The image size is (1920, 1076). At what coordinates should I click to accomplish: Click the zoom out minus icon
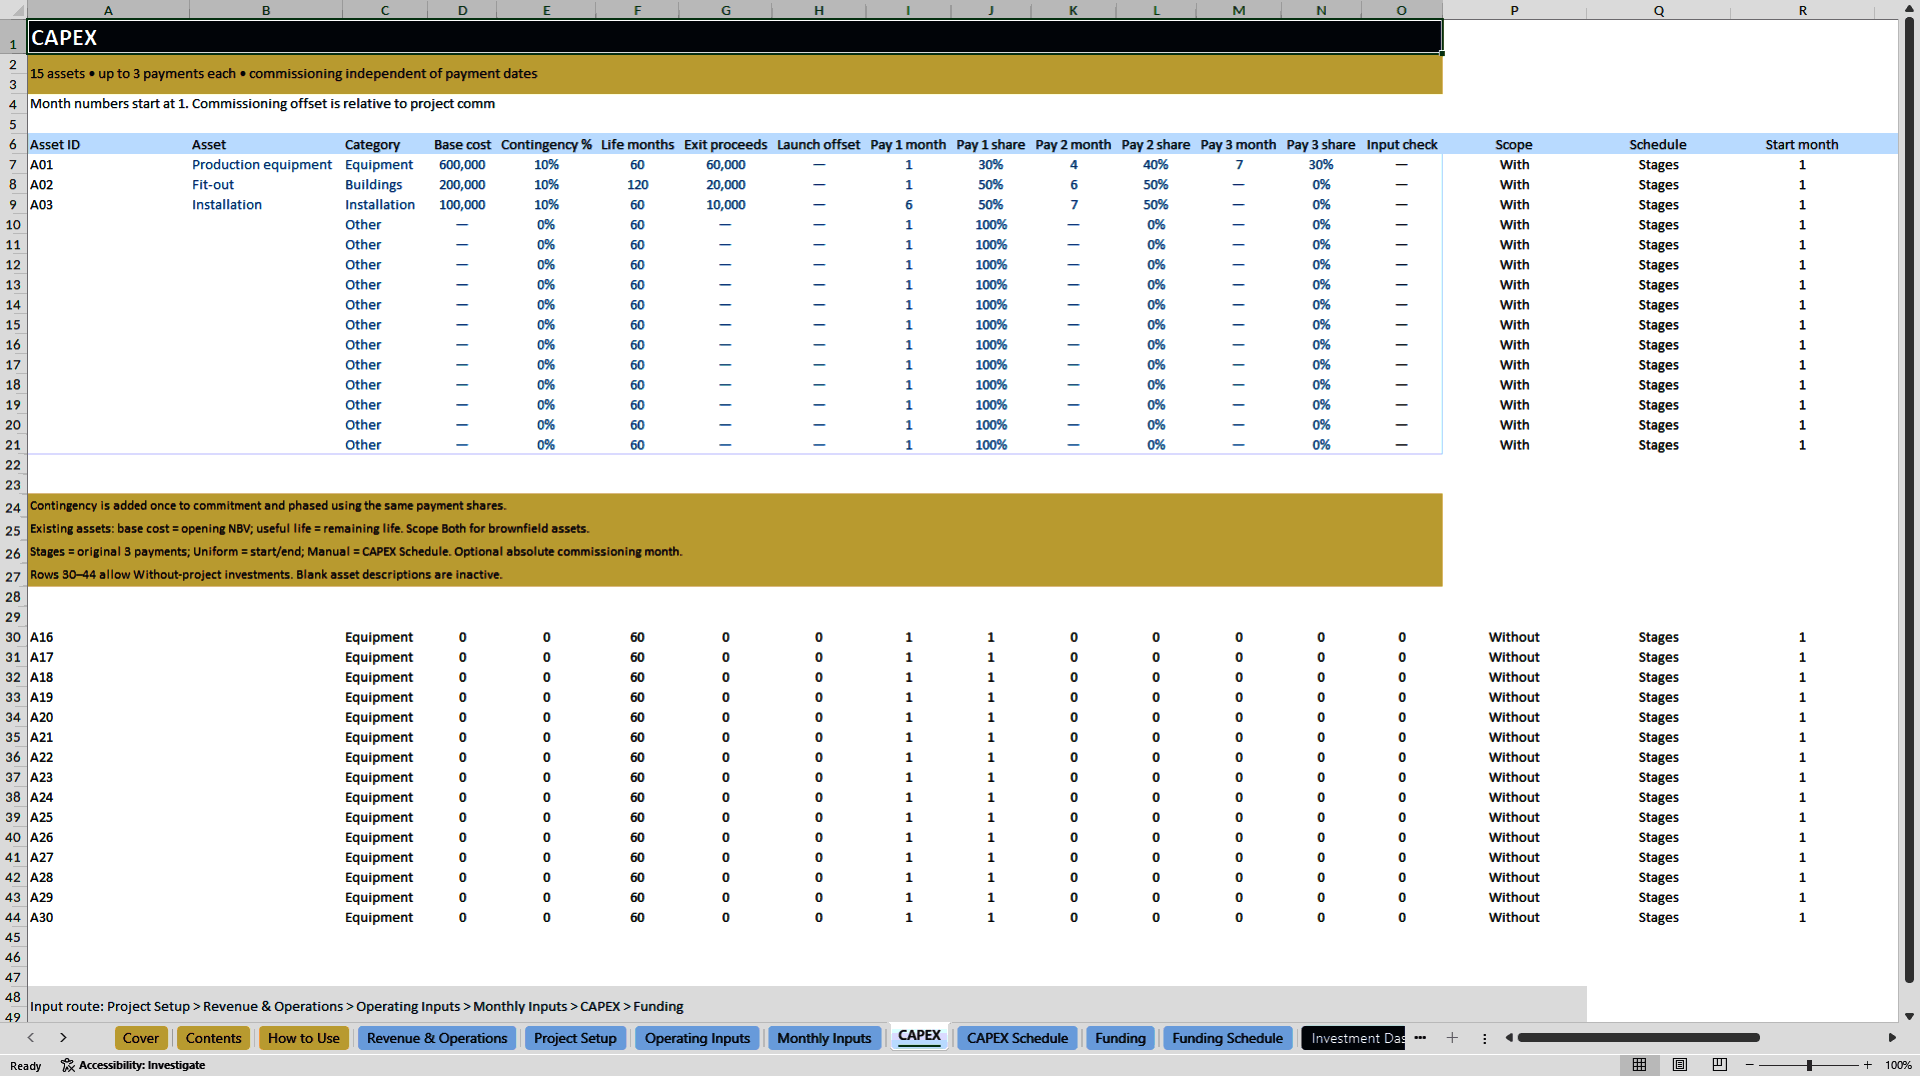click(1750, 1065)
